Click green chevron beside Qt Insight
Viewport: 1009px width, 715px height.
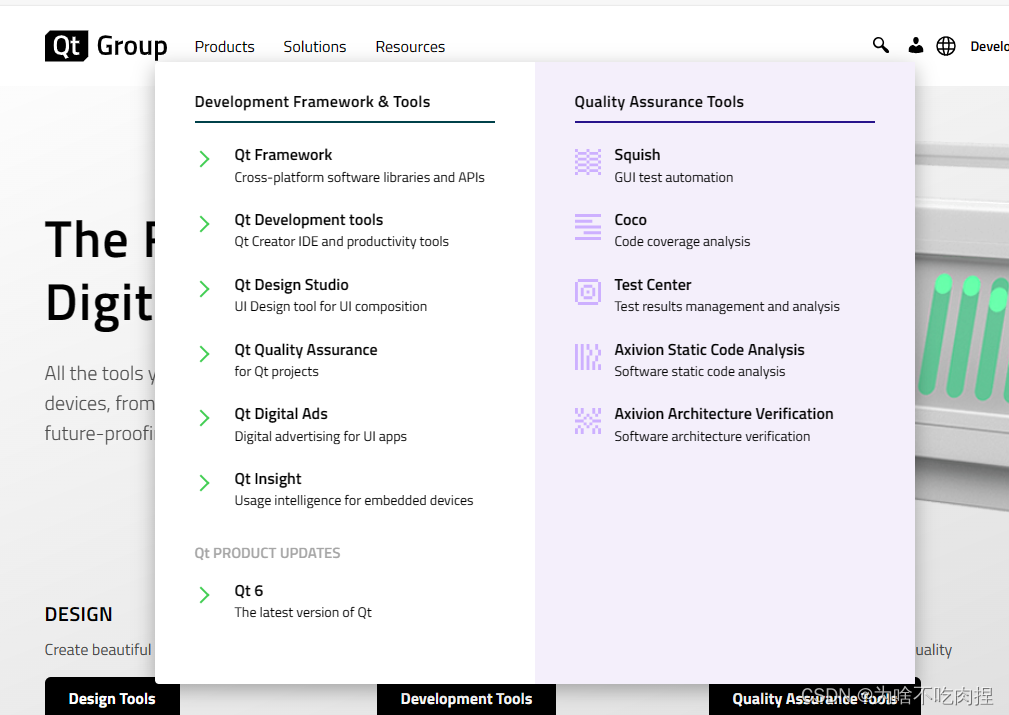point(204,483)
